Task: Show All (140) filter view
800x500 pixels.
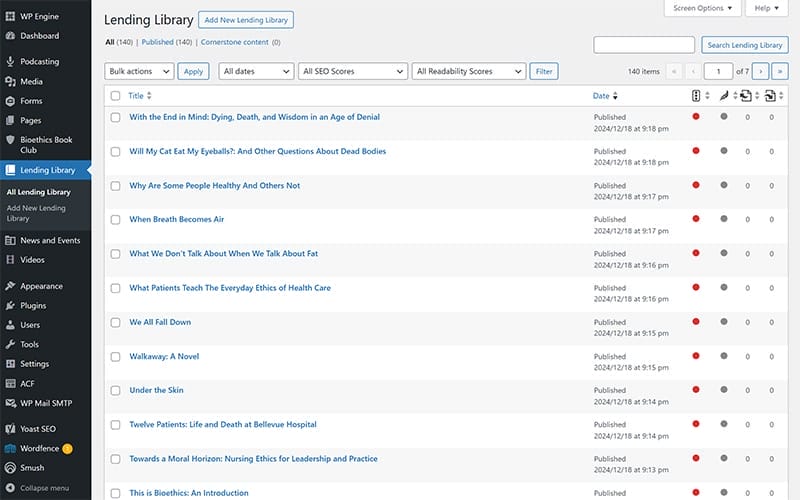Action: [x=119, y=42]
